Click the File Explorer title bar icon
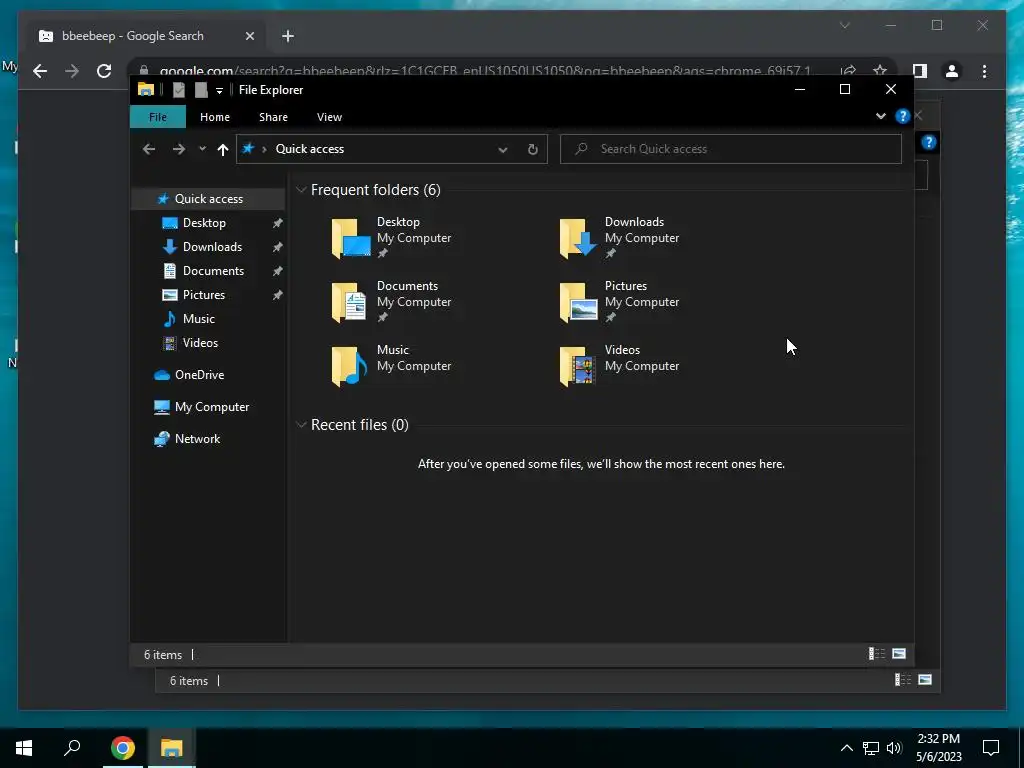 (x=146, y=90)
